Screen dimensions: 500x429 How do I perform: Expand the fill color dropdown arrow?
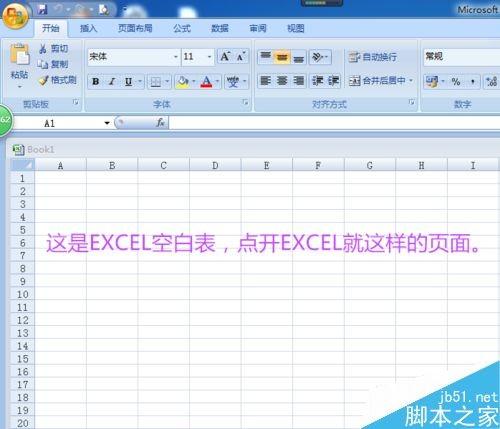click(194, 81)
